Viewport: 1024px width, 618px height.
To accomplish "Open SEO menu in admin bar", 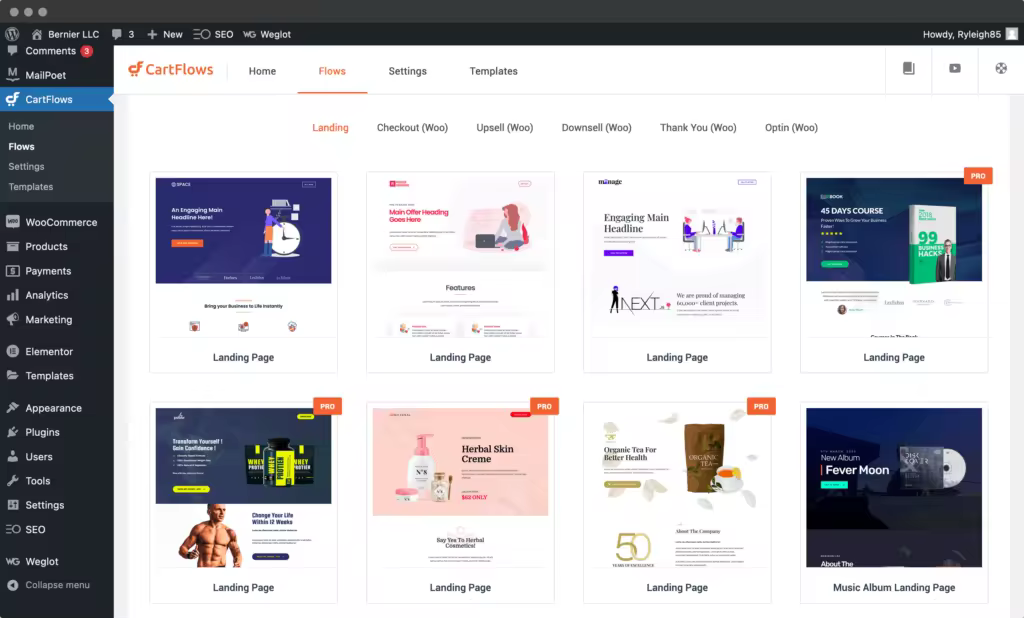I will [213, 34].
